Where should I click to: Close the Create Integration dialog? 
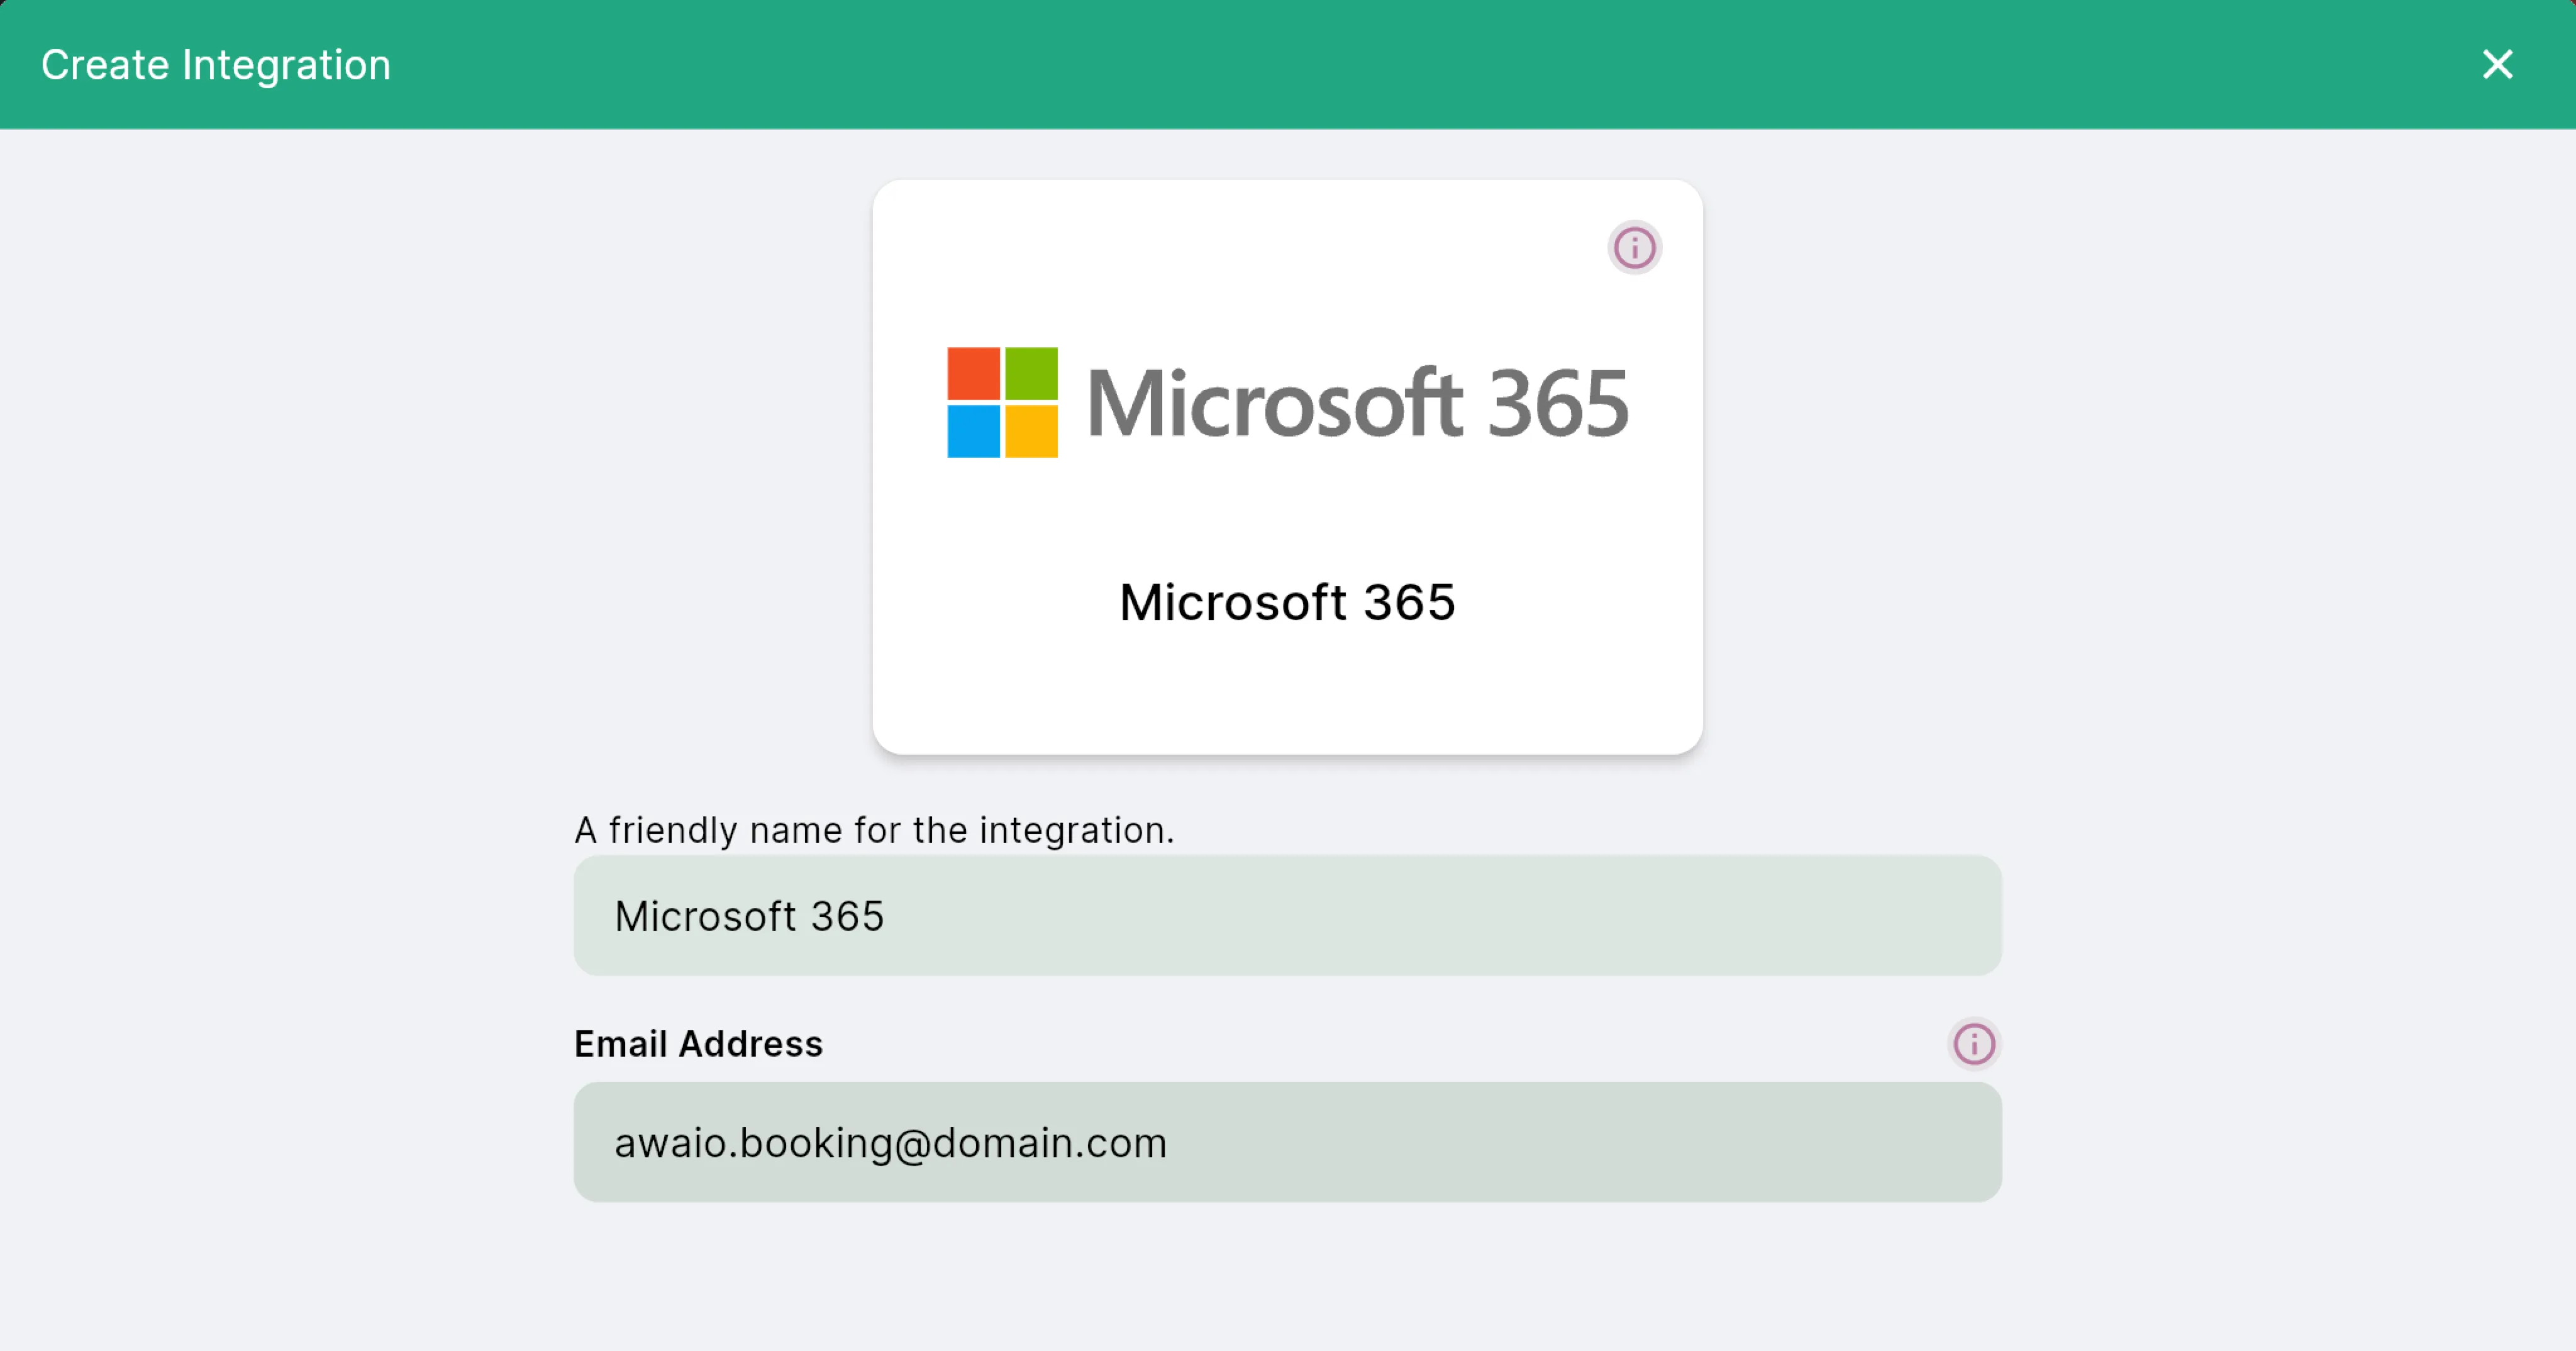click(x=2497, y=65)
